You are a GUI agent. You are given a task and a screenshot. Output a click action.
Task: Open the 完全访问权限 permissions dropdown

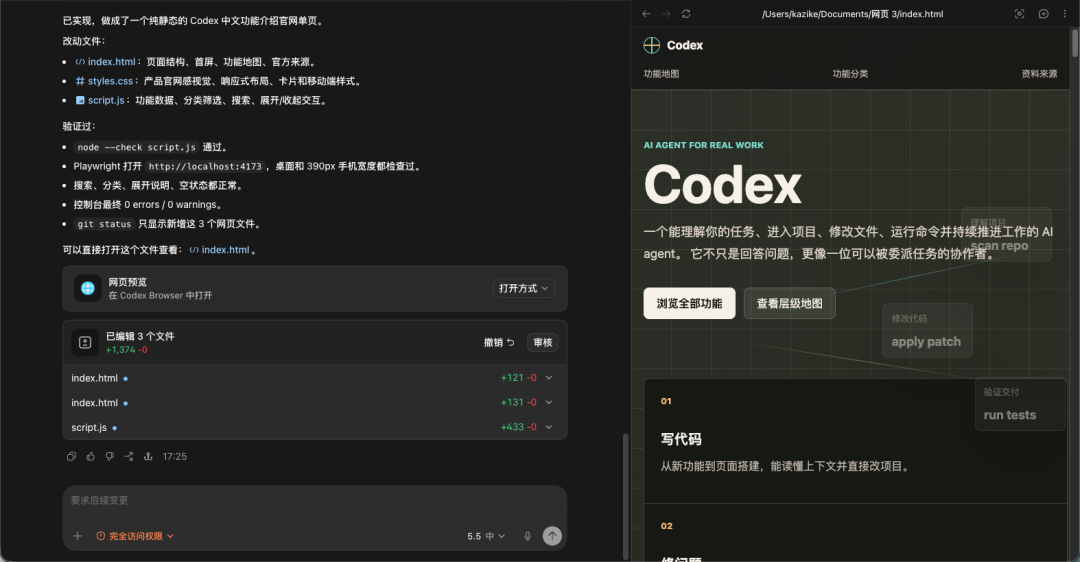click(x=135, y=536)
